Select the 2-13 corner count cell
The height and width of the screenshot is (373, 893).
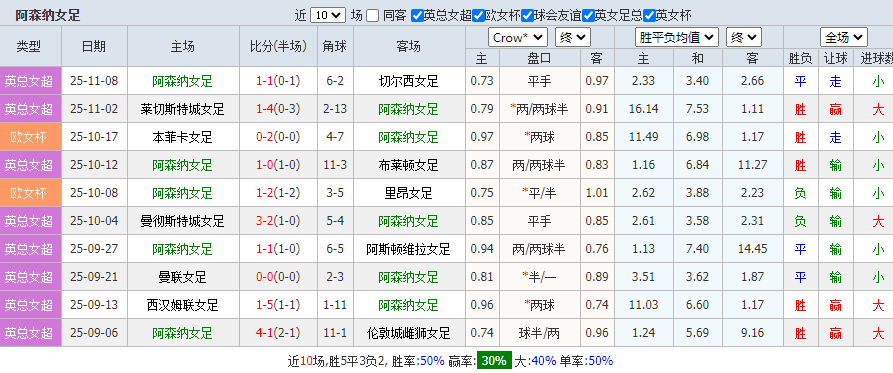335,109
